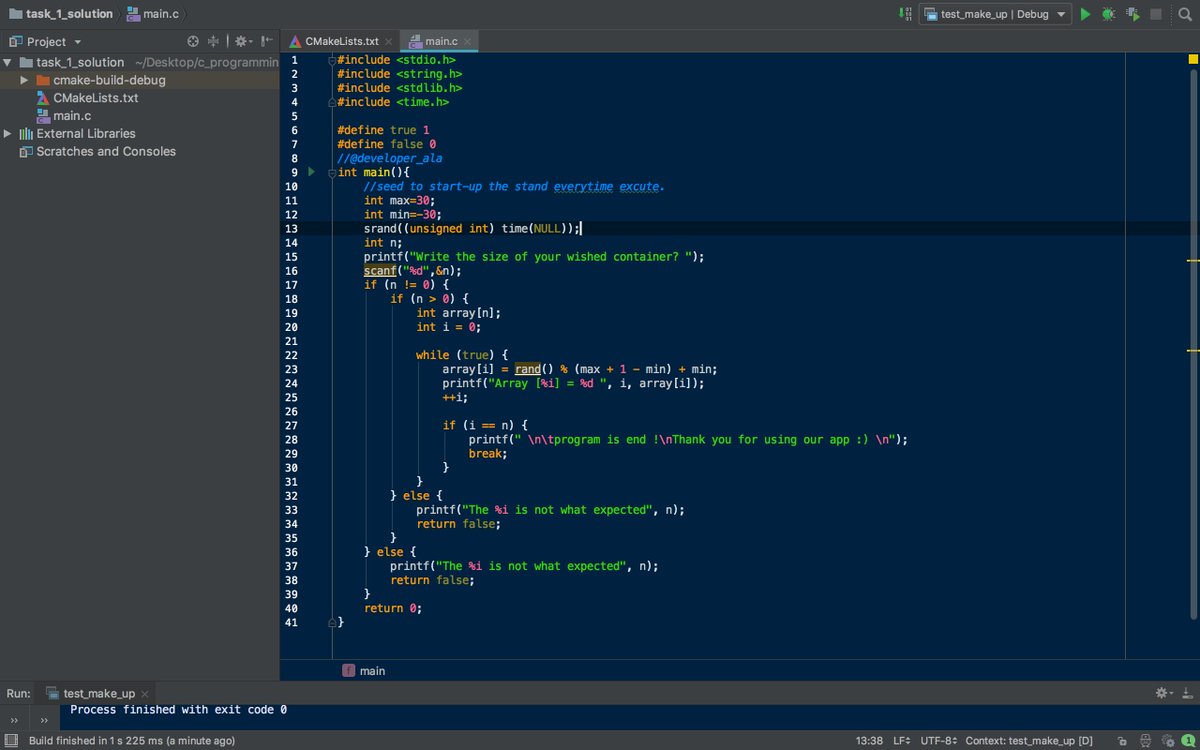Expand the cmake-build-debug folder
Image resolution: width=1200 pixels, height=750 pixels.
tap(25, 80)
